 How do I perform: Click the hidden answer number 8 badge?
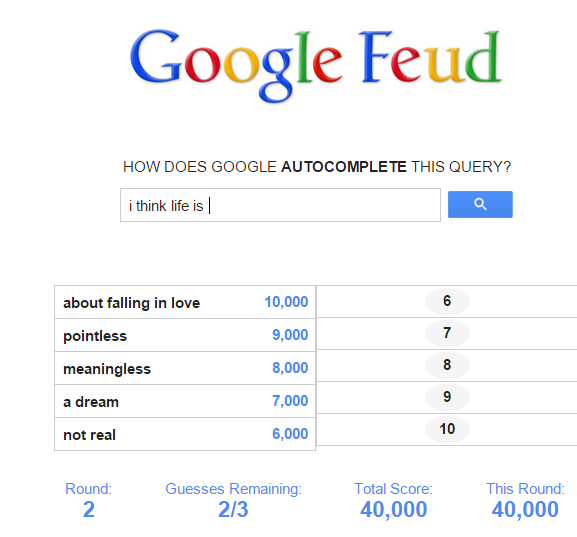pos(447,365)
